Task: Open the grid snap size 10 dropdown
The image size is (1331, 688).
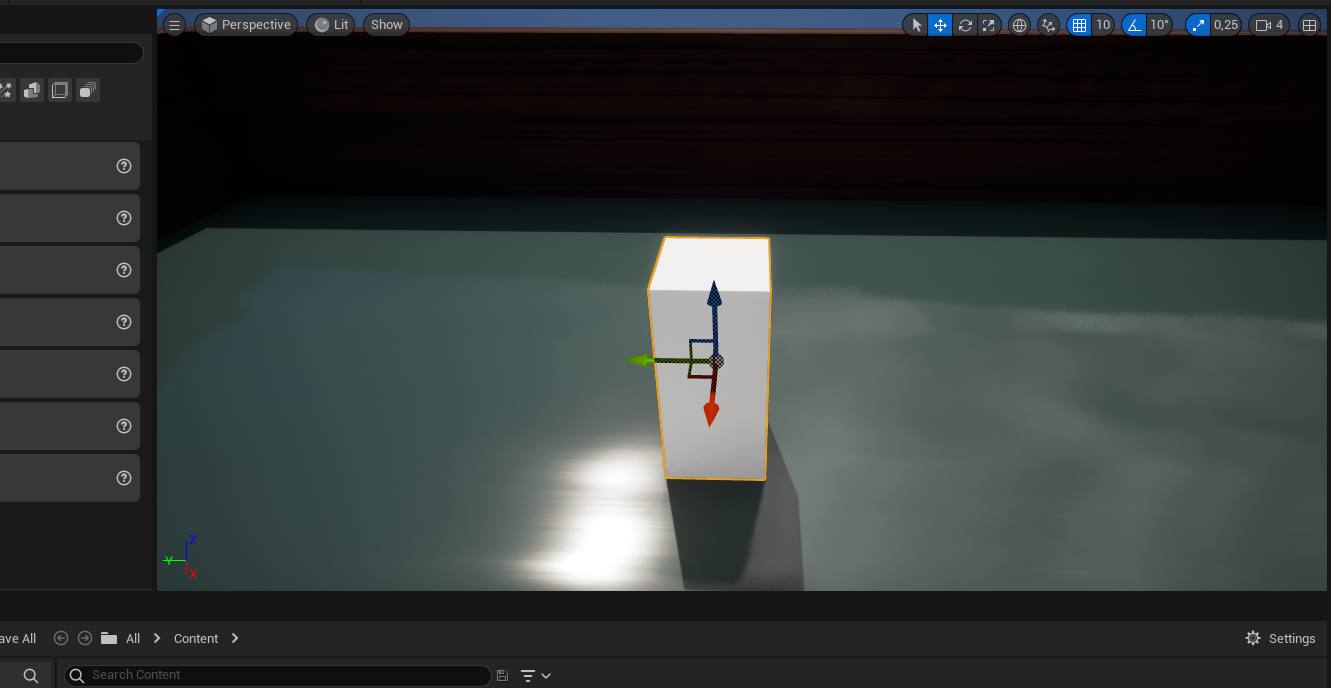Action: tap(1103, 25)
